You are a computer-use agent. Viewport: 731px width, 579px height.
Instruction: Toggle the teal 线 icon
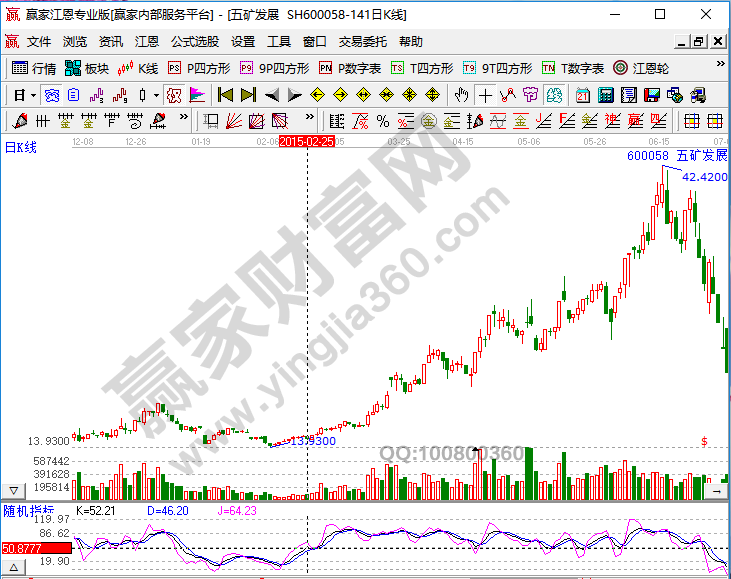coord(554,96)
